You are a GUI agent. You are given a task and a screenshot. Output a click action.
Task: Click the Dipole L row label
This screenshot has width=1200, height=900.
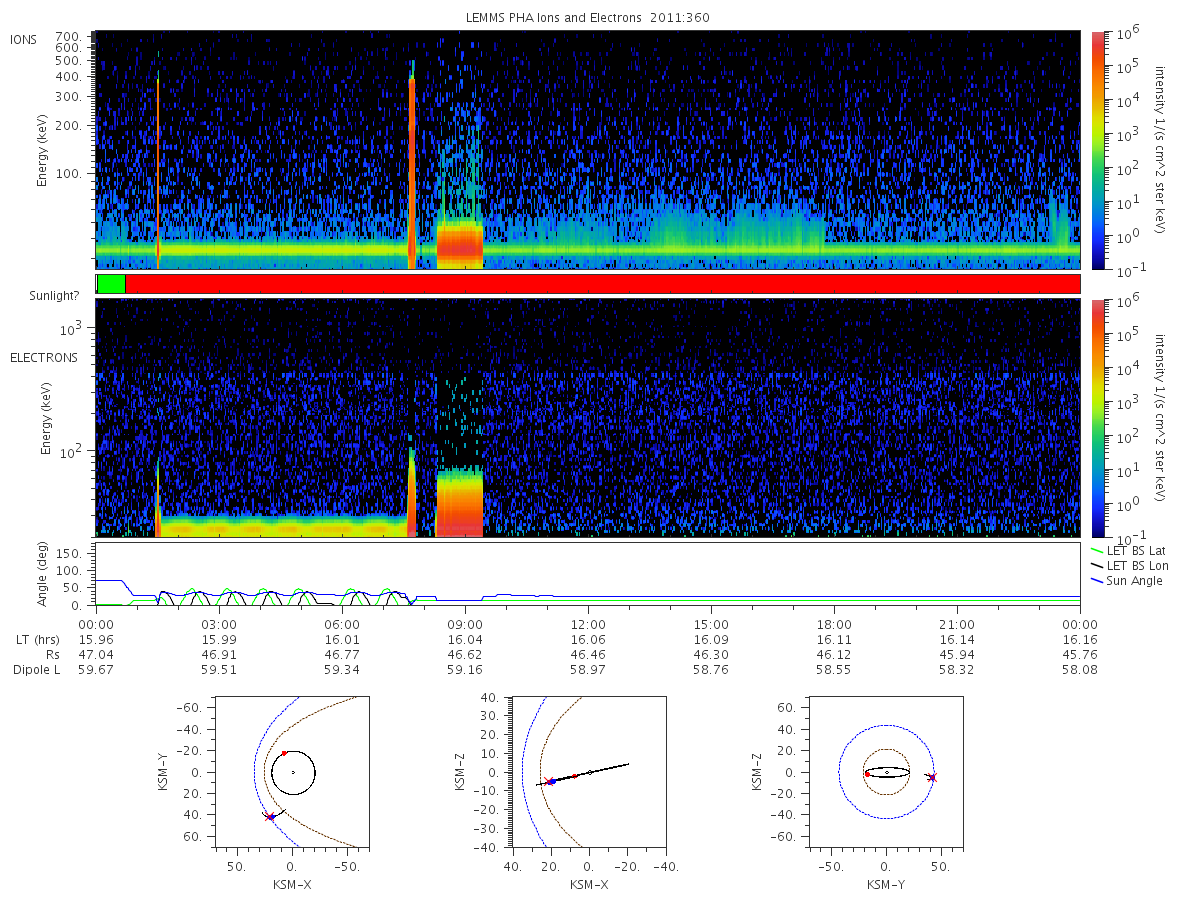click(36, 670)
